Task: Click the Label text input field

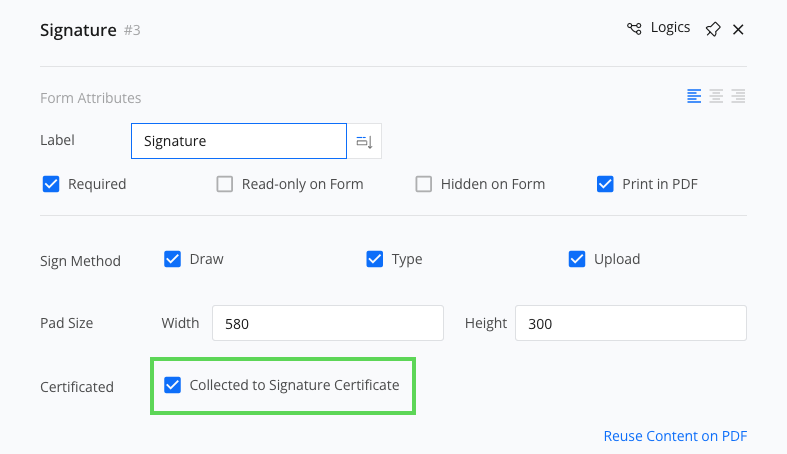Action: click(x=238, y=141)
